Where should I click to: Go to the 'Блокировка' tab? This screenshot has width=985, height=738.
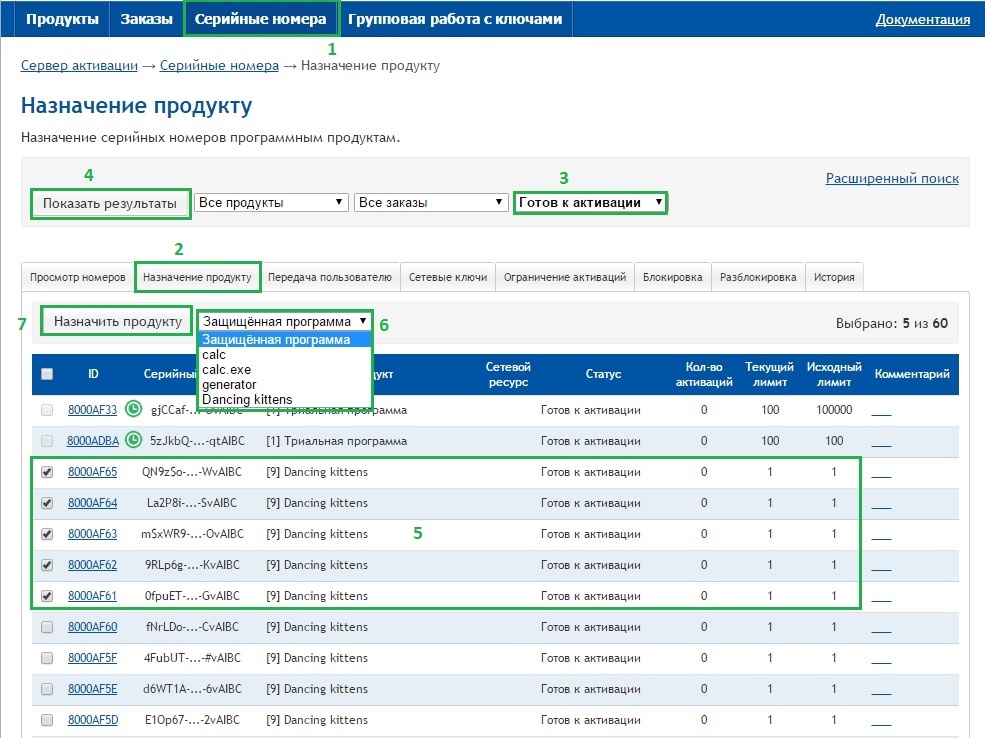(x=672, y=277)
